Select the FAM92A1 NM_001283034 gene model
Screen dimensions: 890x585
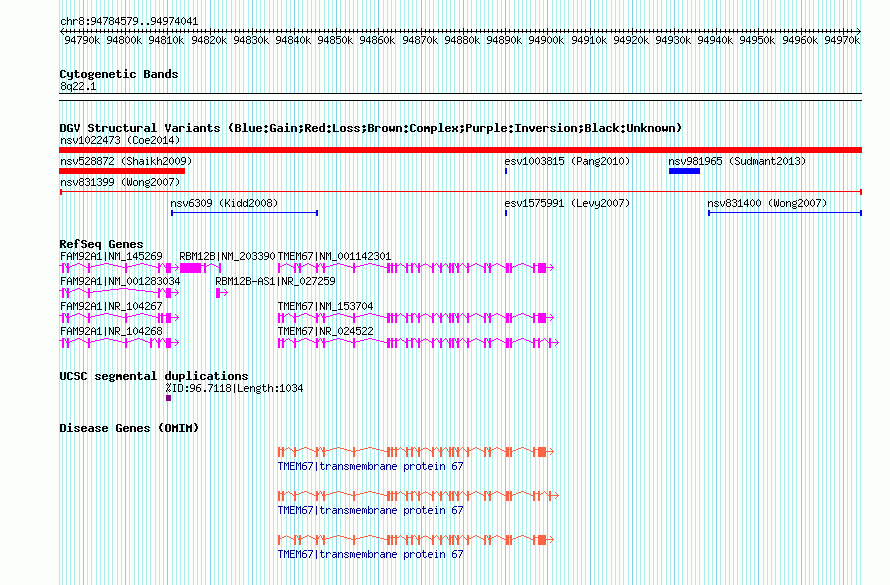coord(119,293)
